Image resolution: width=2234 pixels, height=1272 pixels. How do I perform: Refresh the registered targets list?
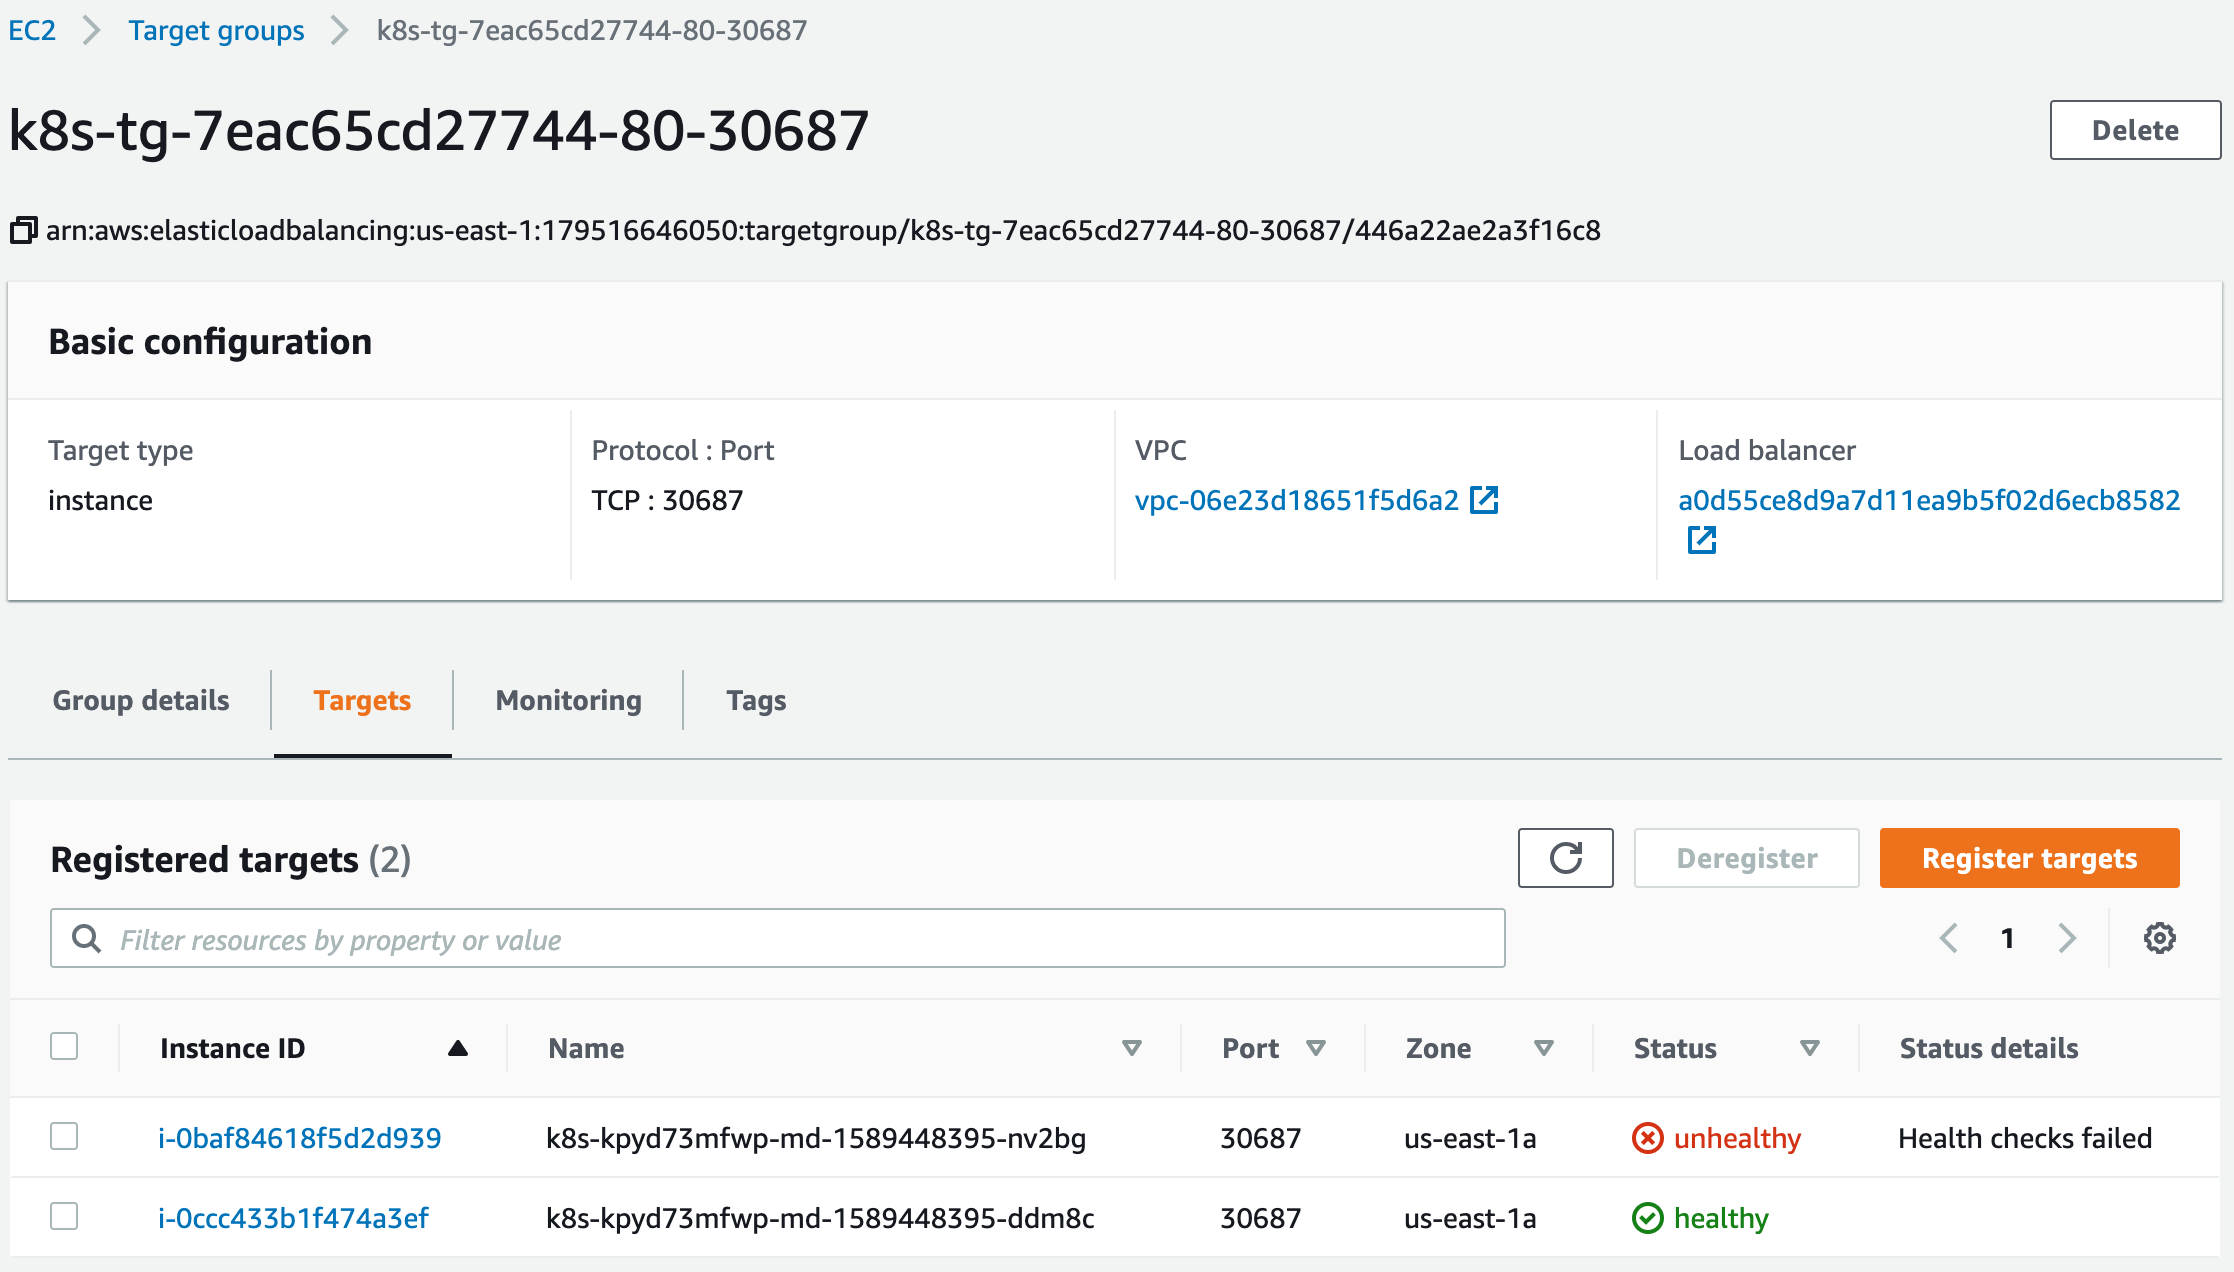pos(1565,858)
